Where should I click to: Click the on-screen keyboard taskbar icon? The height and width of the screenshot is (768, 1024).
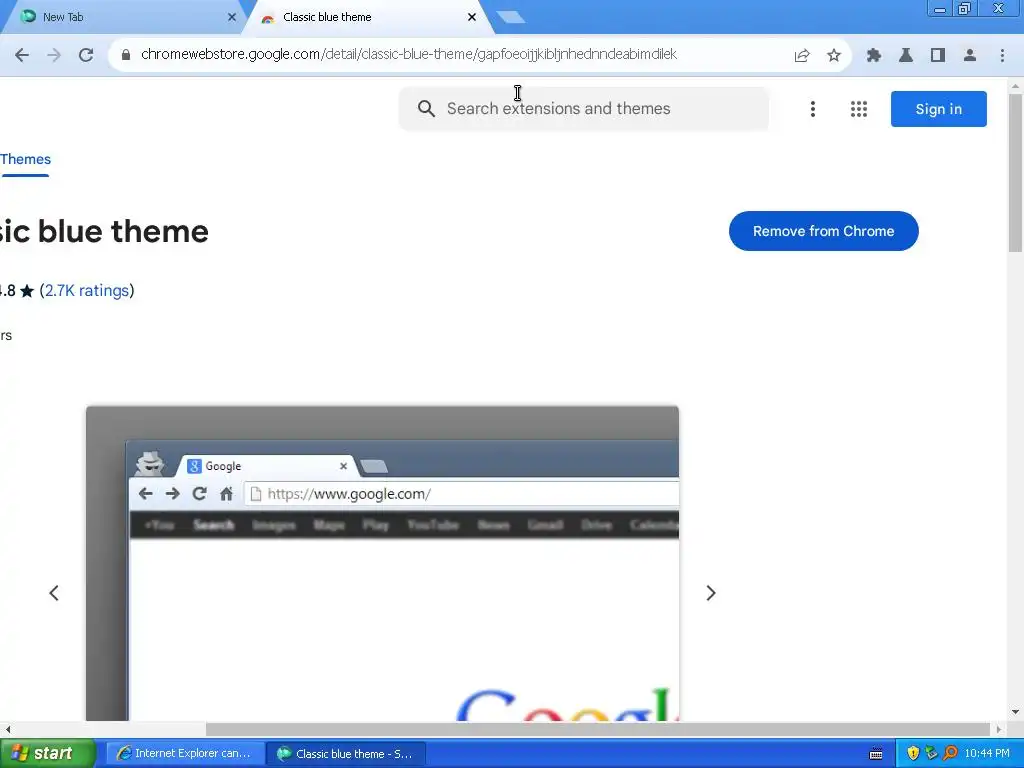[876, 754]
